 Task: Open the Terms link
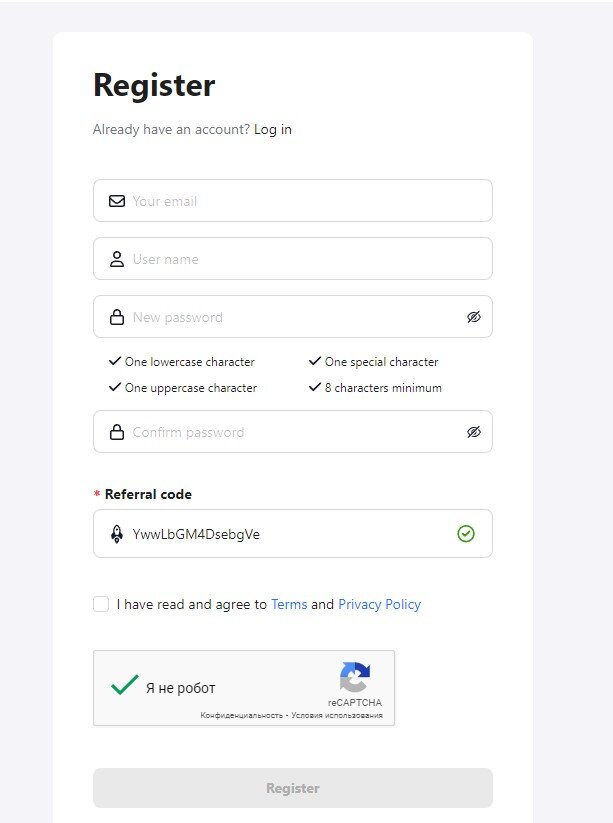(289, 604)
